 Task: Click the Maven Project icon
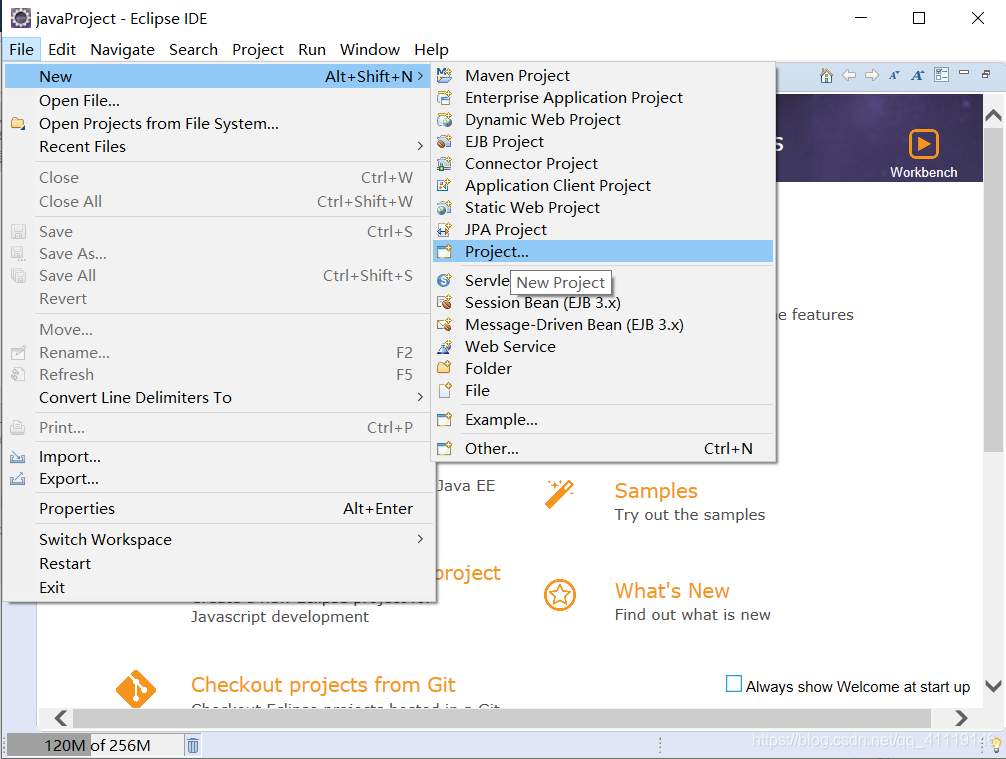tap(445, 75)
